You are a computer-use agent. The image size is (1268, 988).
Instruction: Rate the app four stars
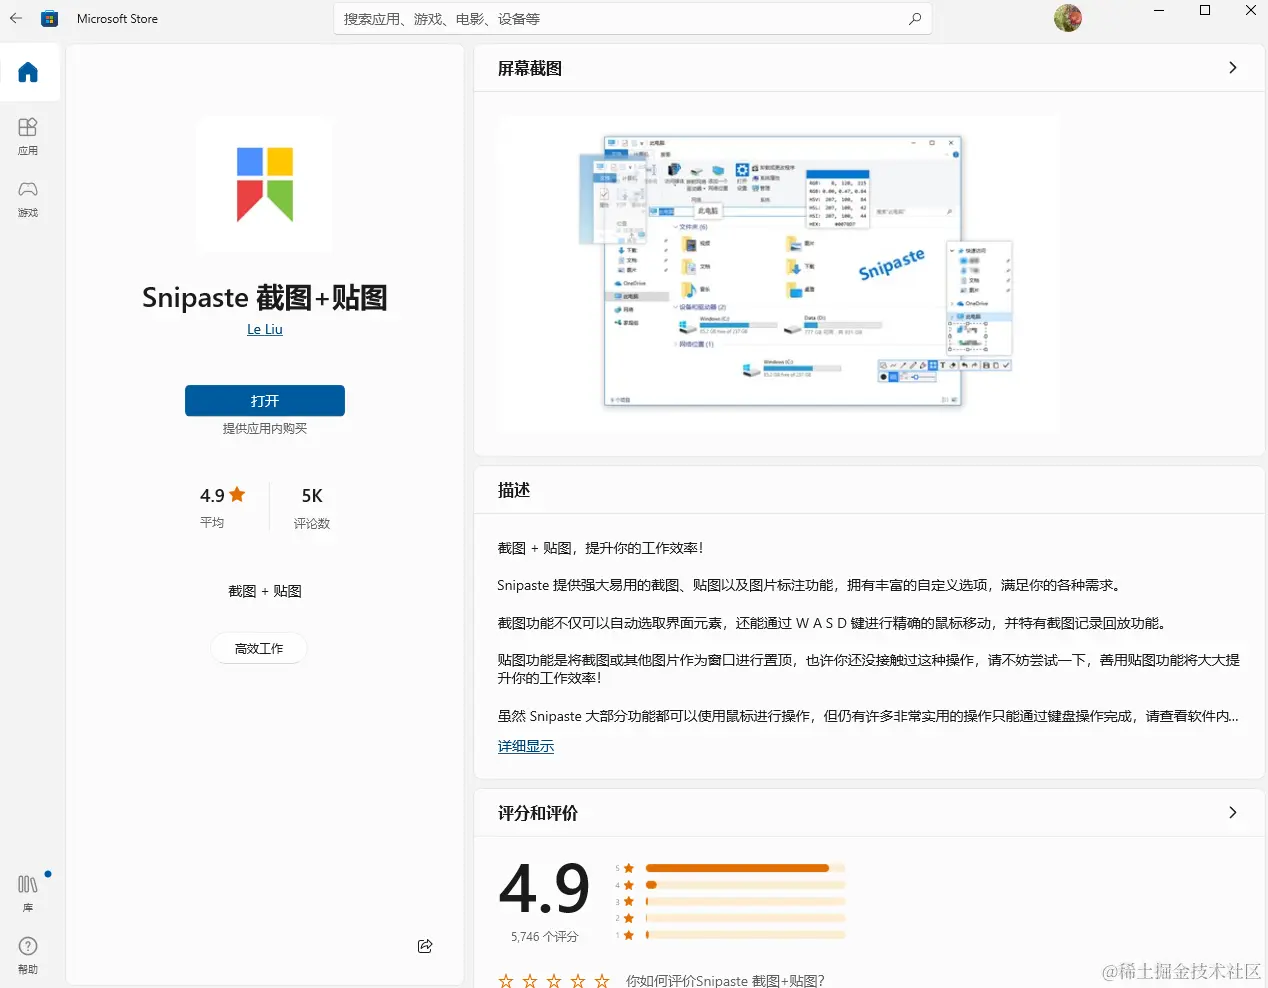click(x=578, y=981)
